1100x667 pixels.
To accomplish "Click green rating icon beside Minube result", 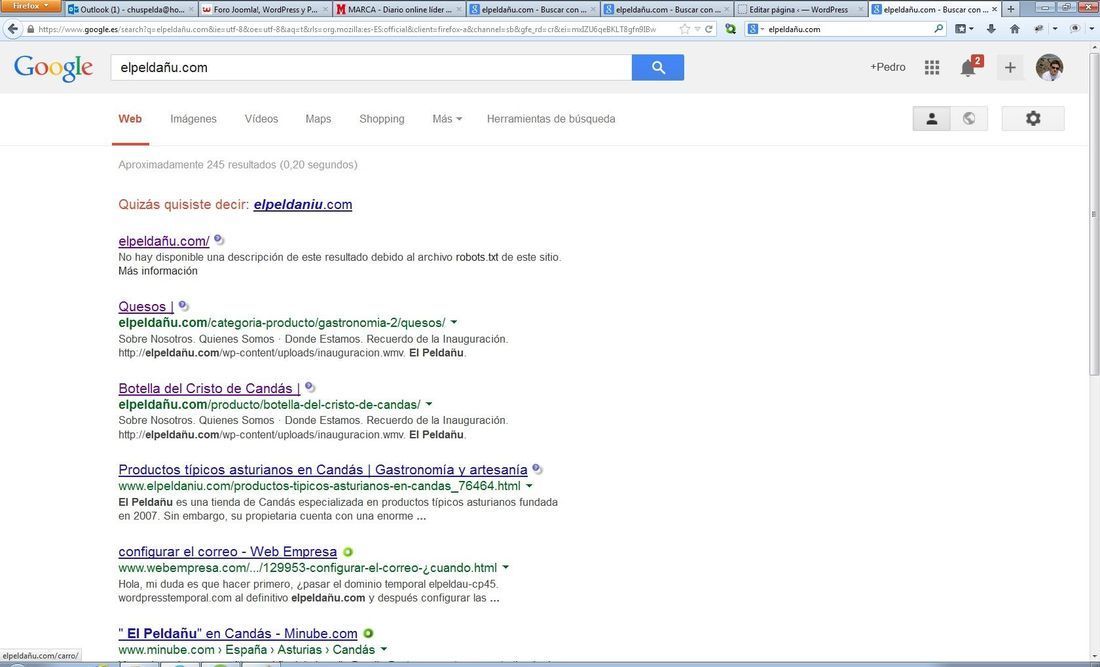I will 368,633.
